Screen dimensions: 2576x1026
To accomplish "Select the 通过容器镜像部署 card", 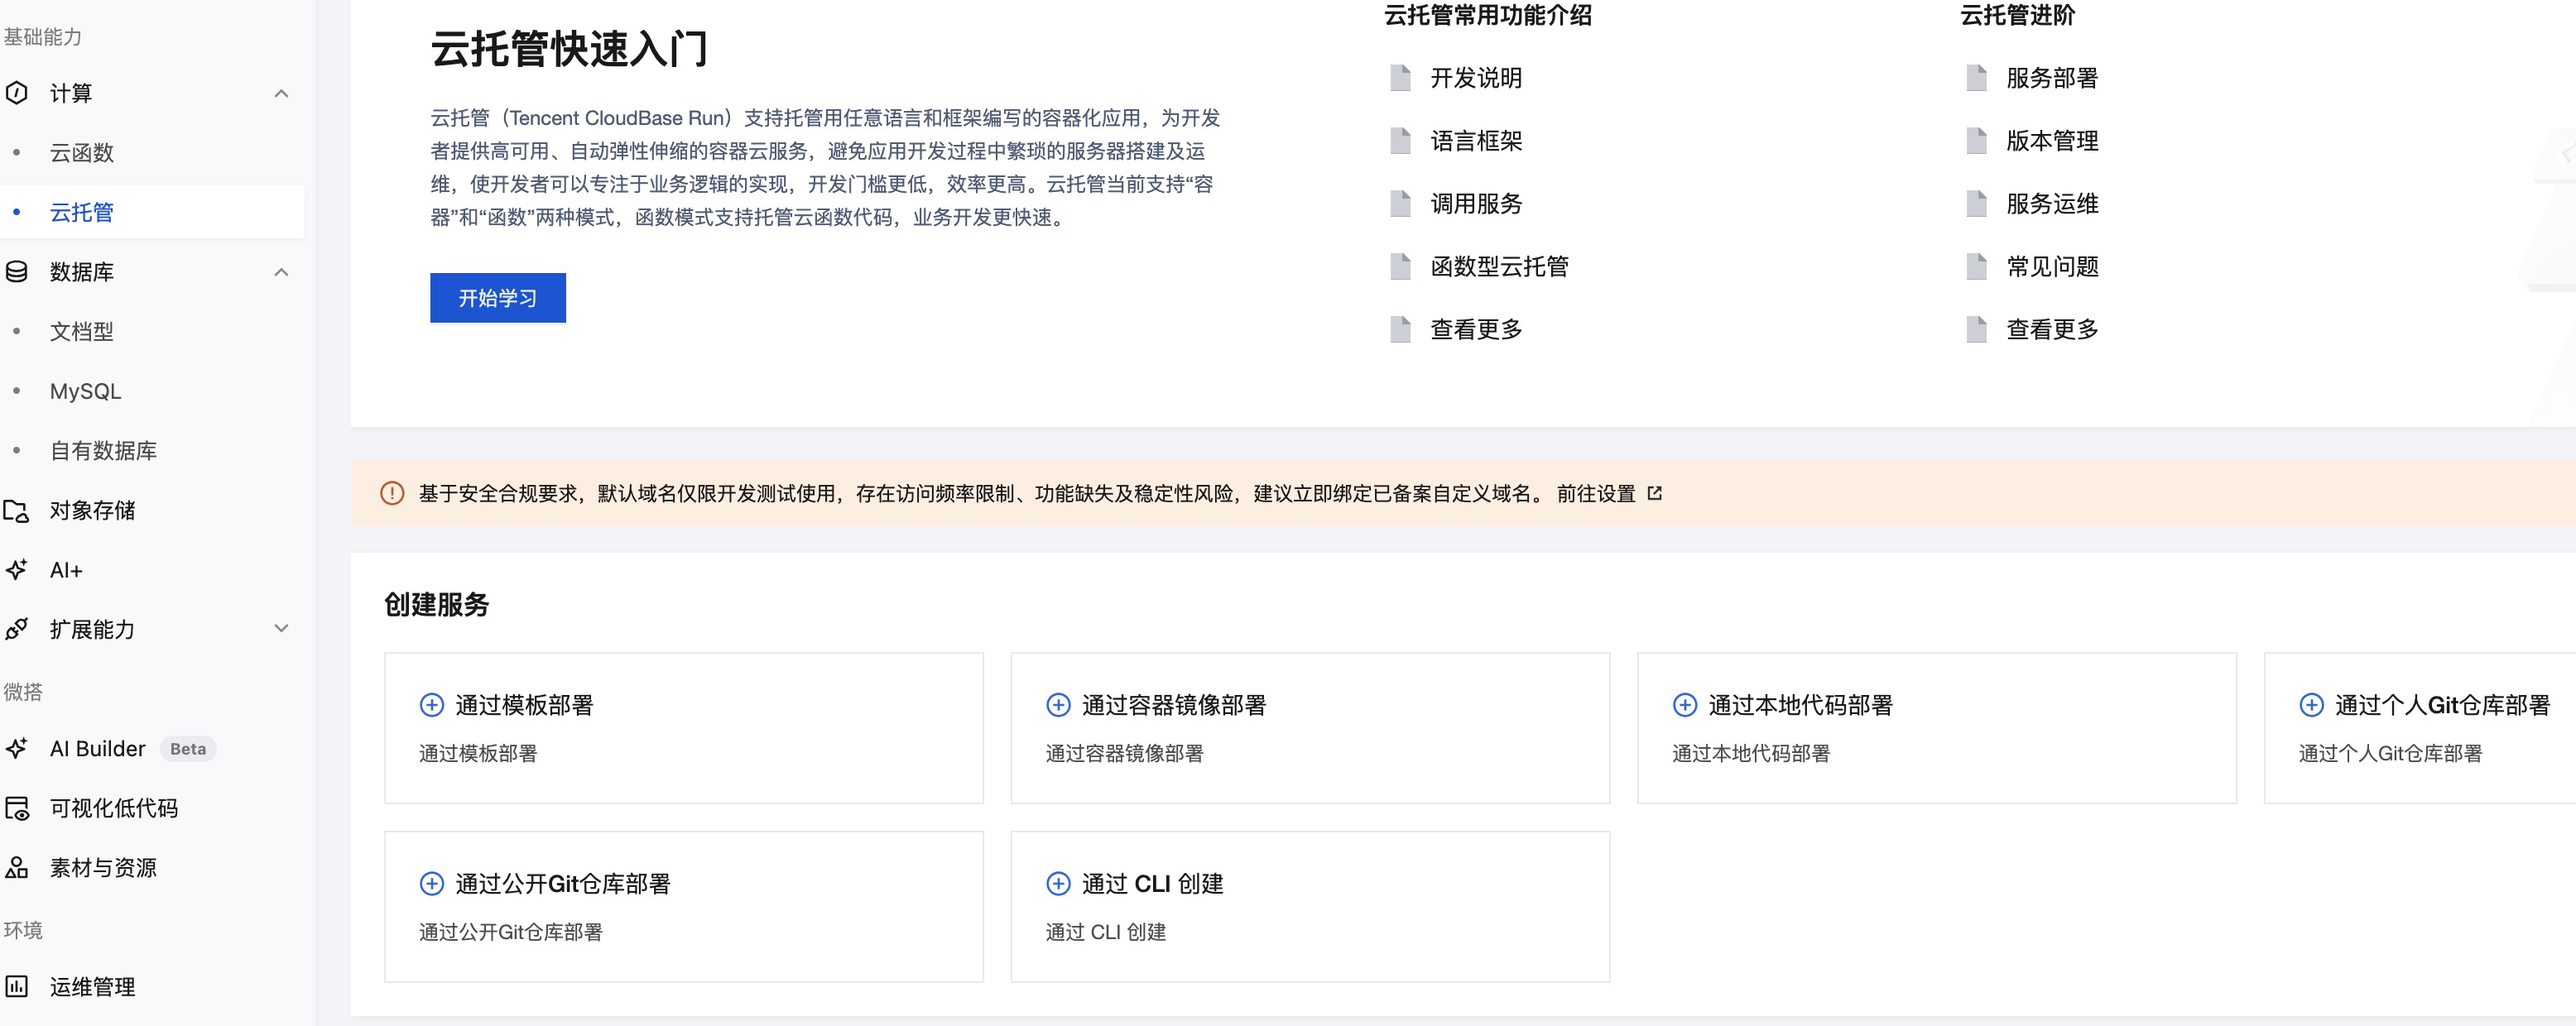I will [1310, 728].
